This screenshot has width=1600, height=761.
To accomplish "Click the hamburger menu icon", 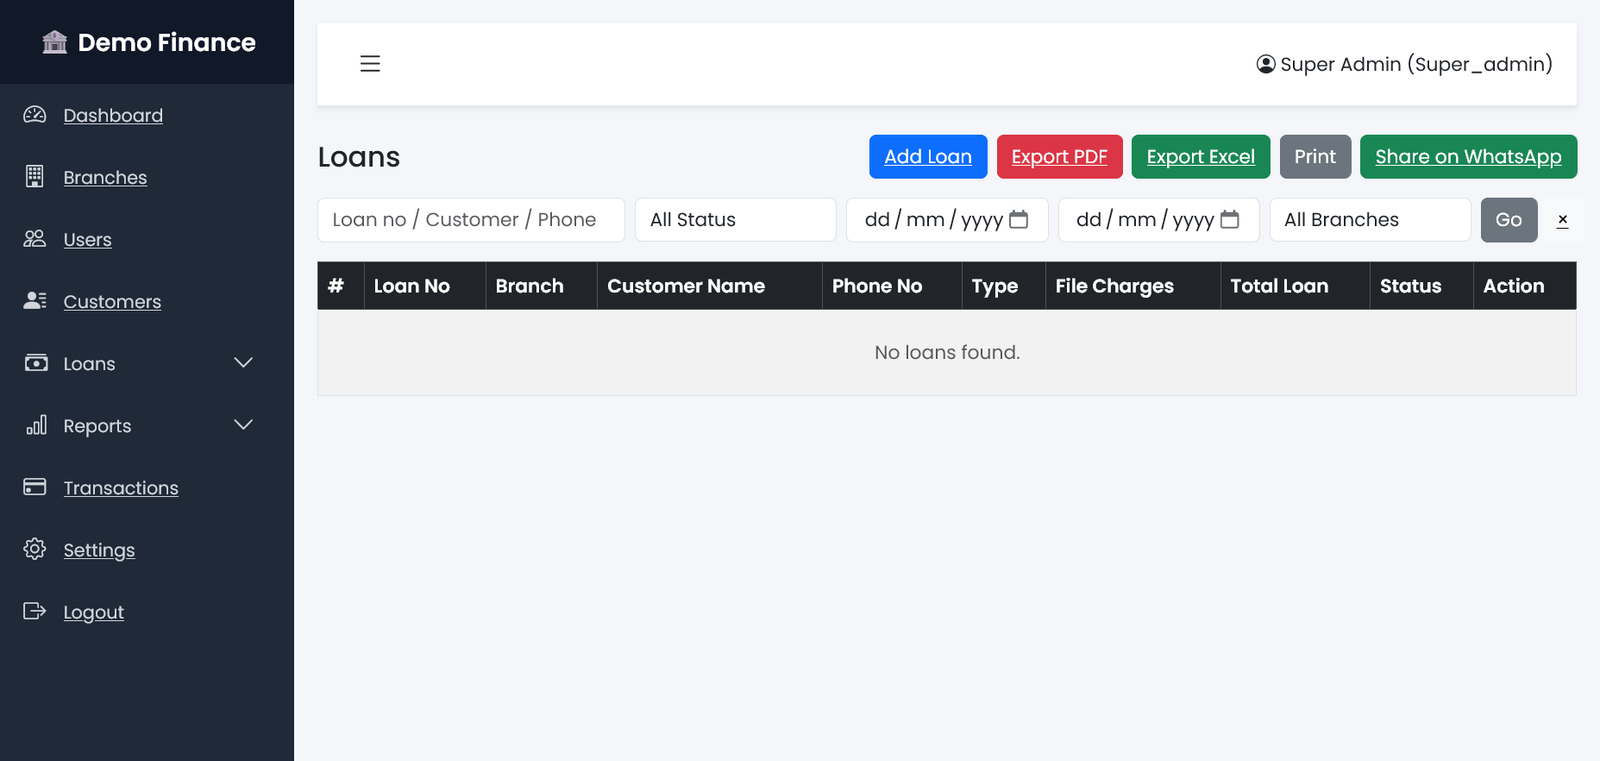I will tap(370, 64).
